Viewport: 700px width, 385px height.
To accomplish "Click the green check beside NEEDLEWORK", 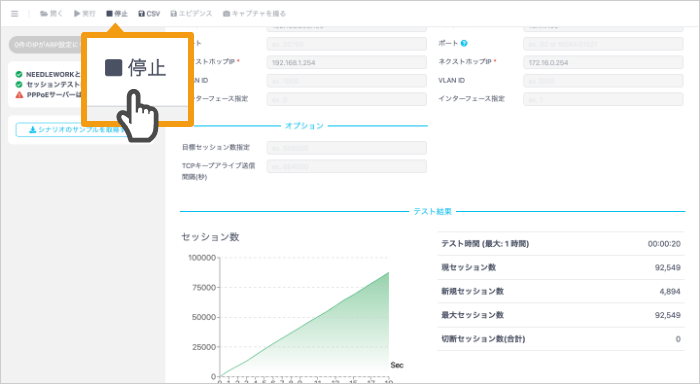I will pyautogui.click(x=19, y=74).
